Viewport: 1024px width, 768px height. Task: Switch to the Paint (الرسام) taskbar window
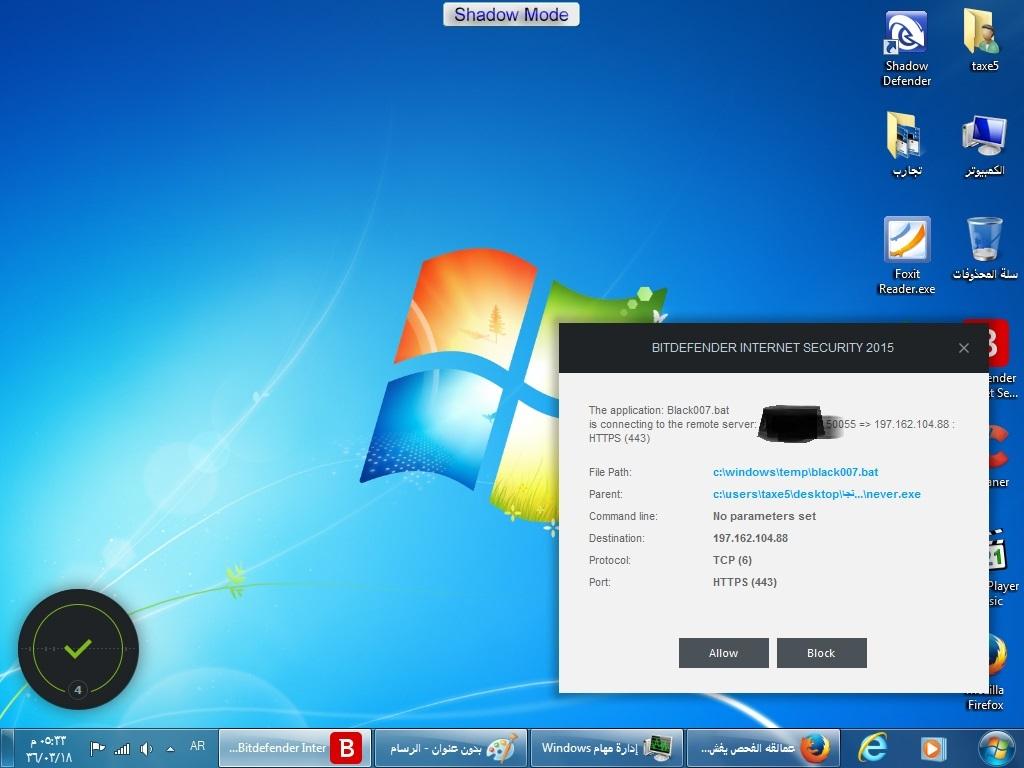451,748
